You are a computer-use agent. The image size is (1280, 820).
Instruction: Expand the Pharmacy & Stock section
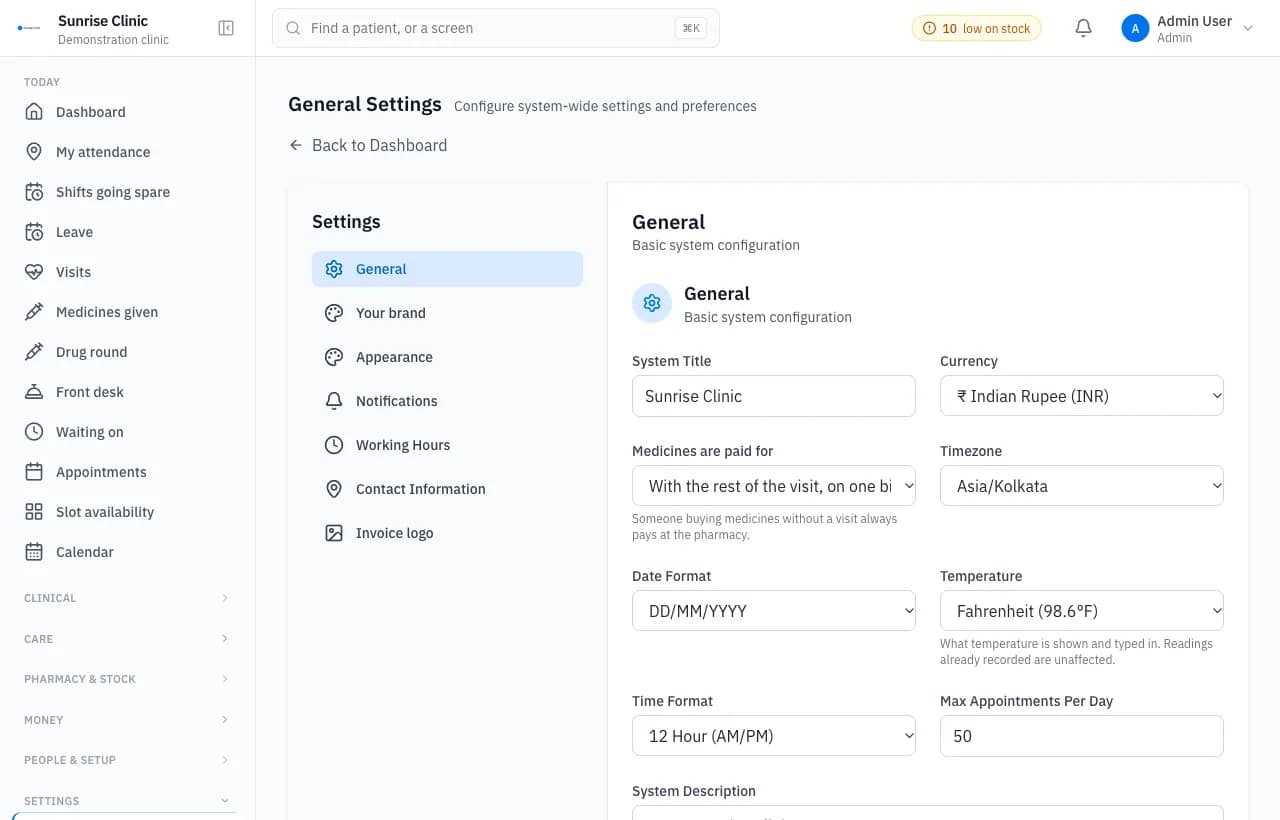coord(127,679)
